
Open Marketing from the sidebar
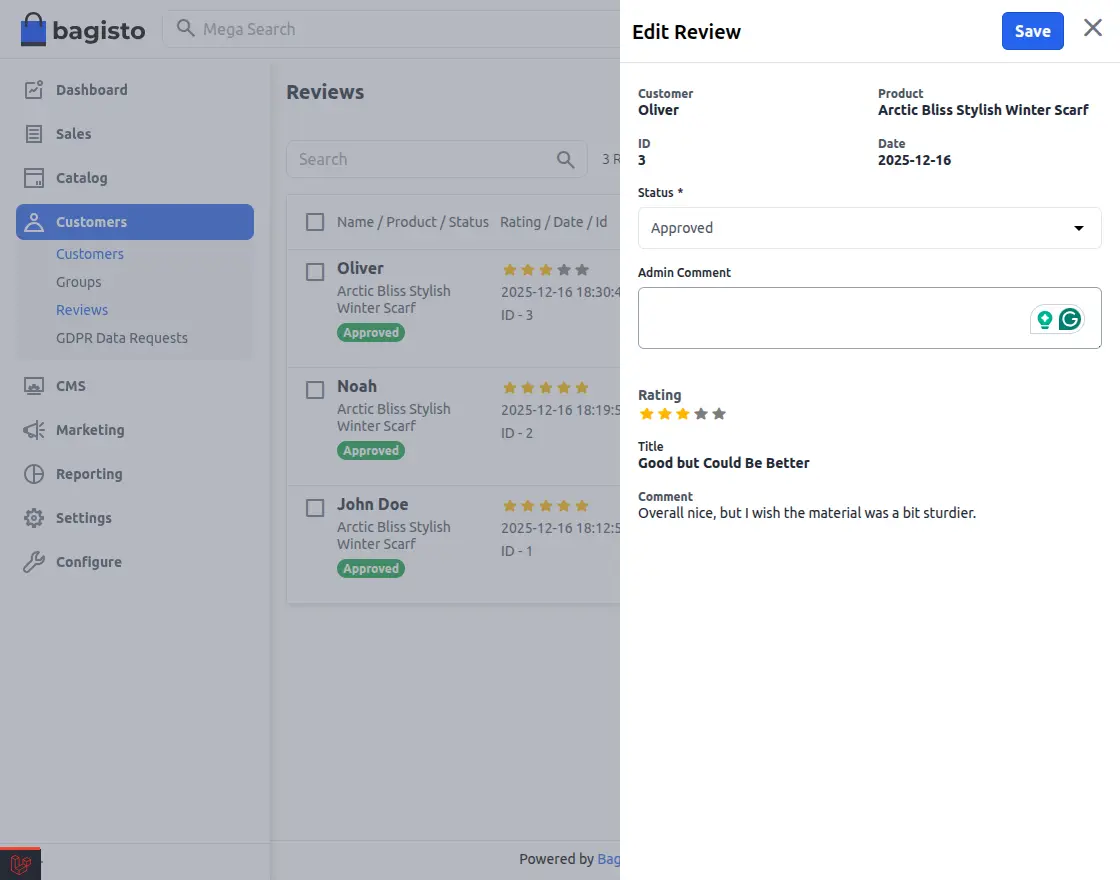click(x=33, y=429)
